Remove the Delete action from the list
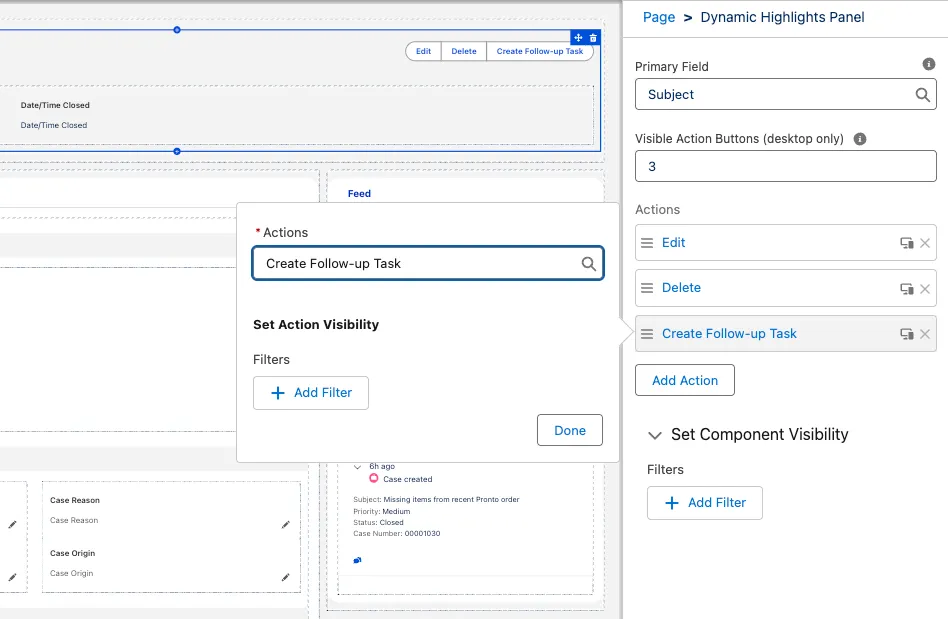This screenshot has width=948, height=619. pyautogui.click(x=925, y=288)
